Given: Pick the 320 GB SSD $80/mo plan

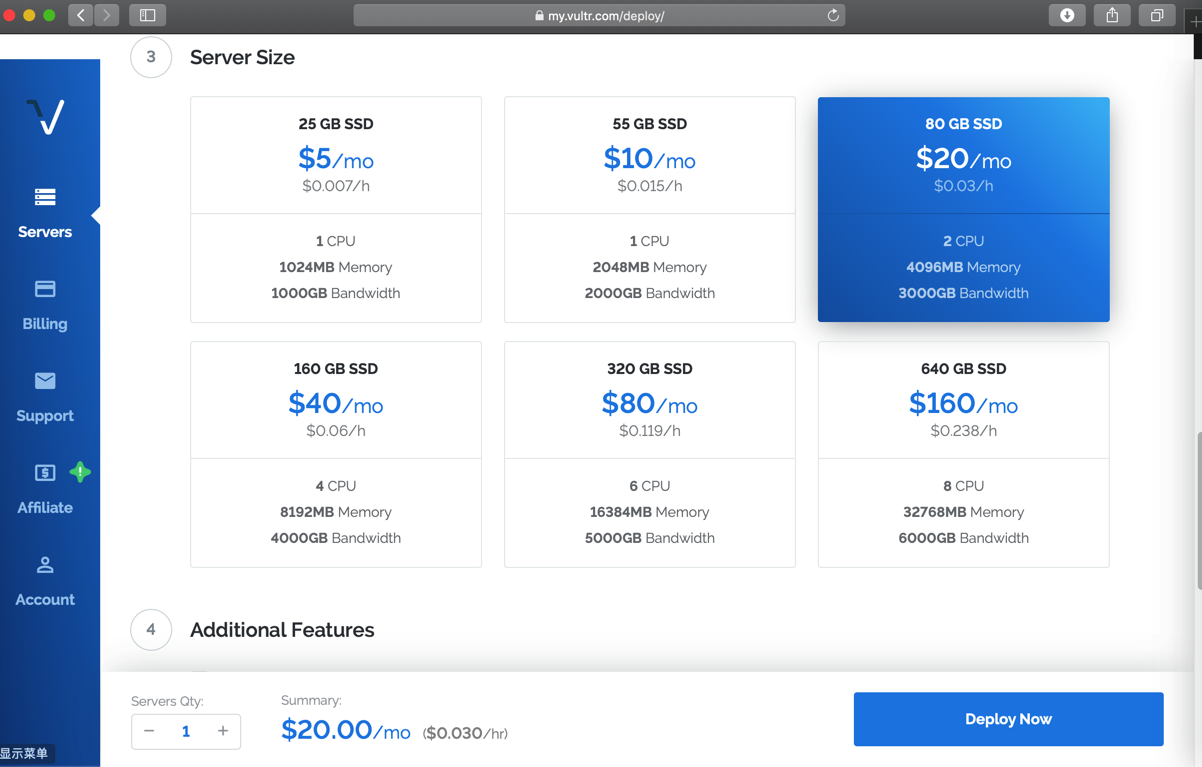Looking at the screenshot, I should [x=650, y=454].
